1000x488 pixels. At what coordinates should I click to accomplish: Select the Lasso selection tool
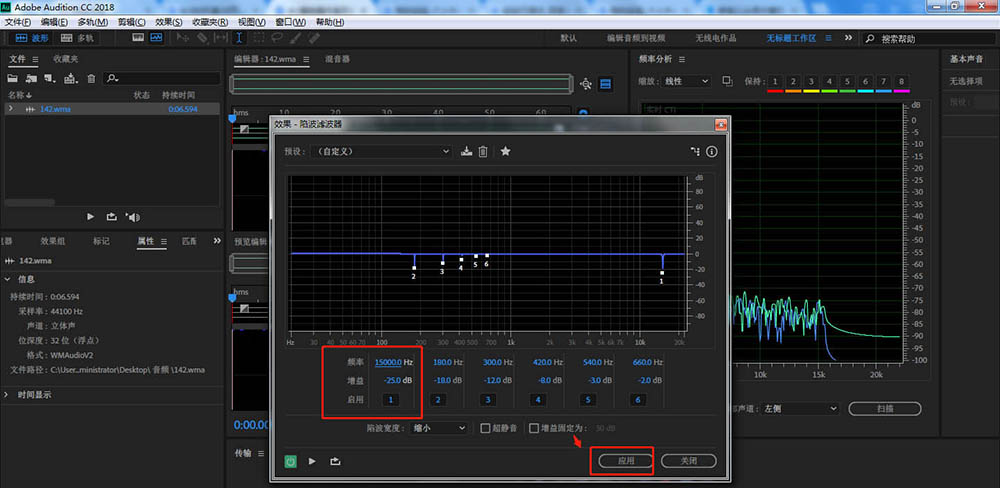[277, 38]
